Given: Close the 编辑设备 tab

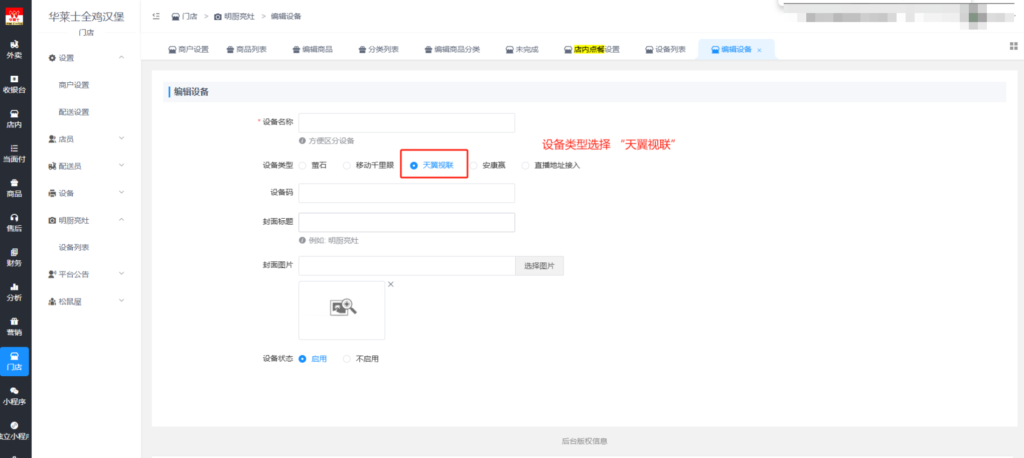Looking at the screenshot, I should coord(759,50).
